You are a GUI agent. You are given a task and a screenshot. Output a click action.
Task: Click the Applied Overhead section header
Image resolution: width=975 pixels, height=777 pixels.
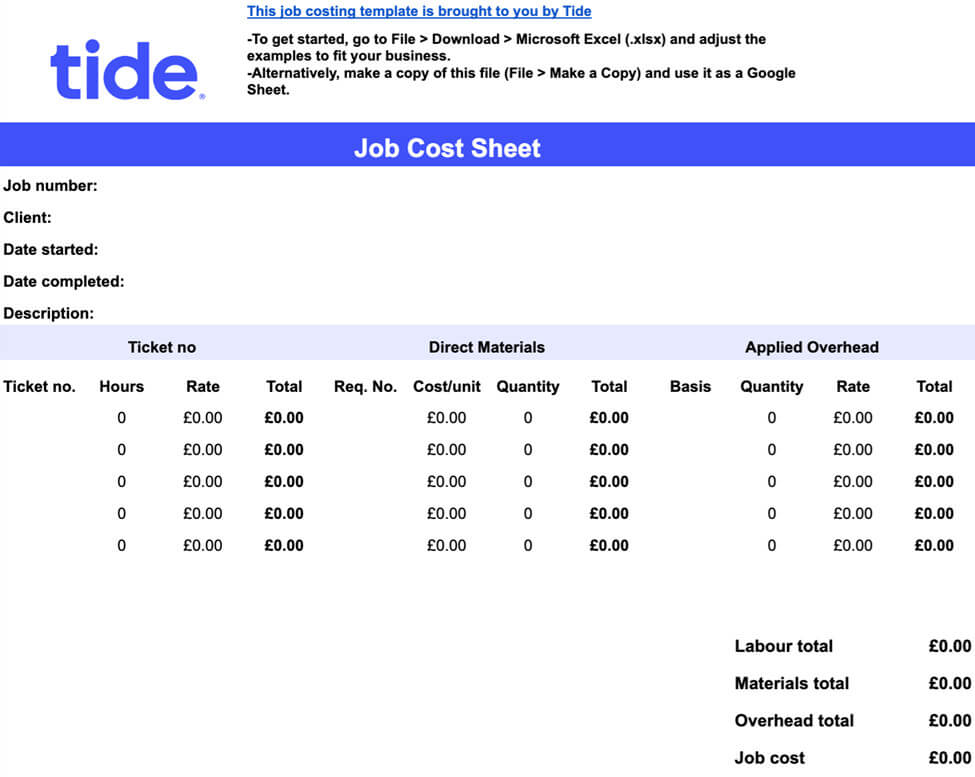[812, 347]
